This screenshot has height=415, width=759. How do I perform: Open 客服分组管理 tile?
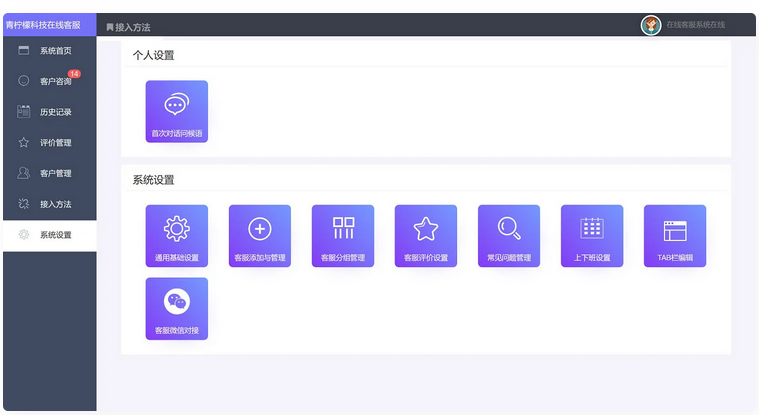tap(343, 236)
